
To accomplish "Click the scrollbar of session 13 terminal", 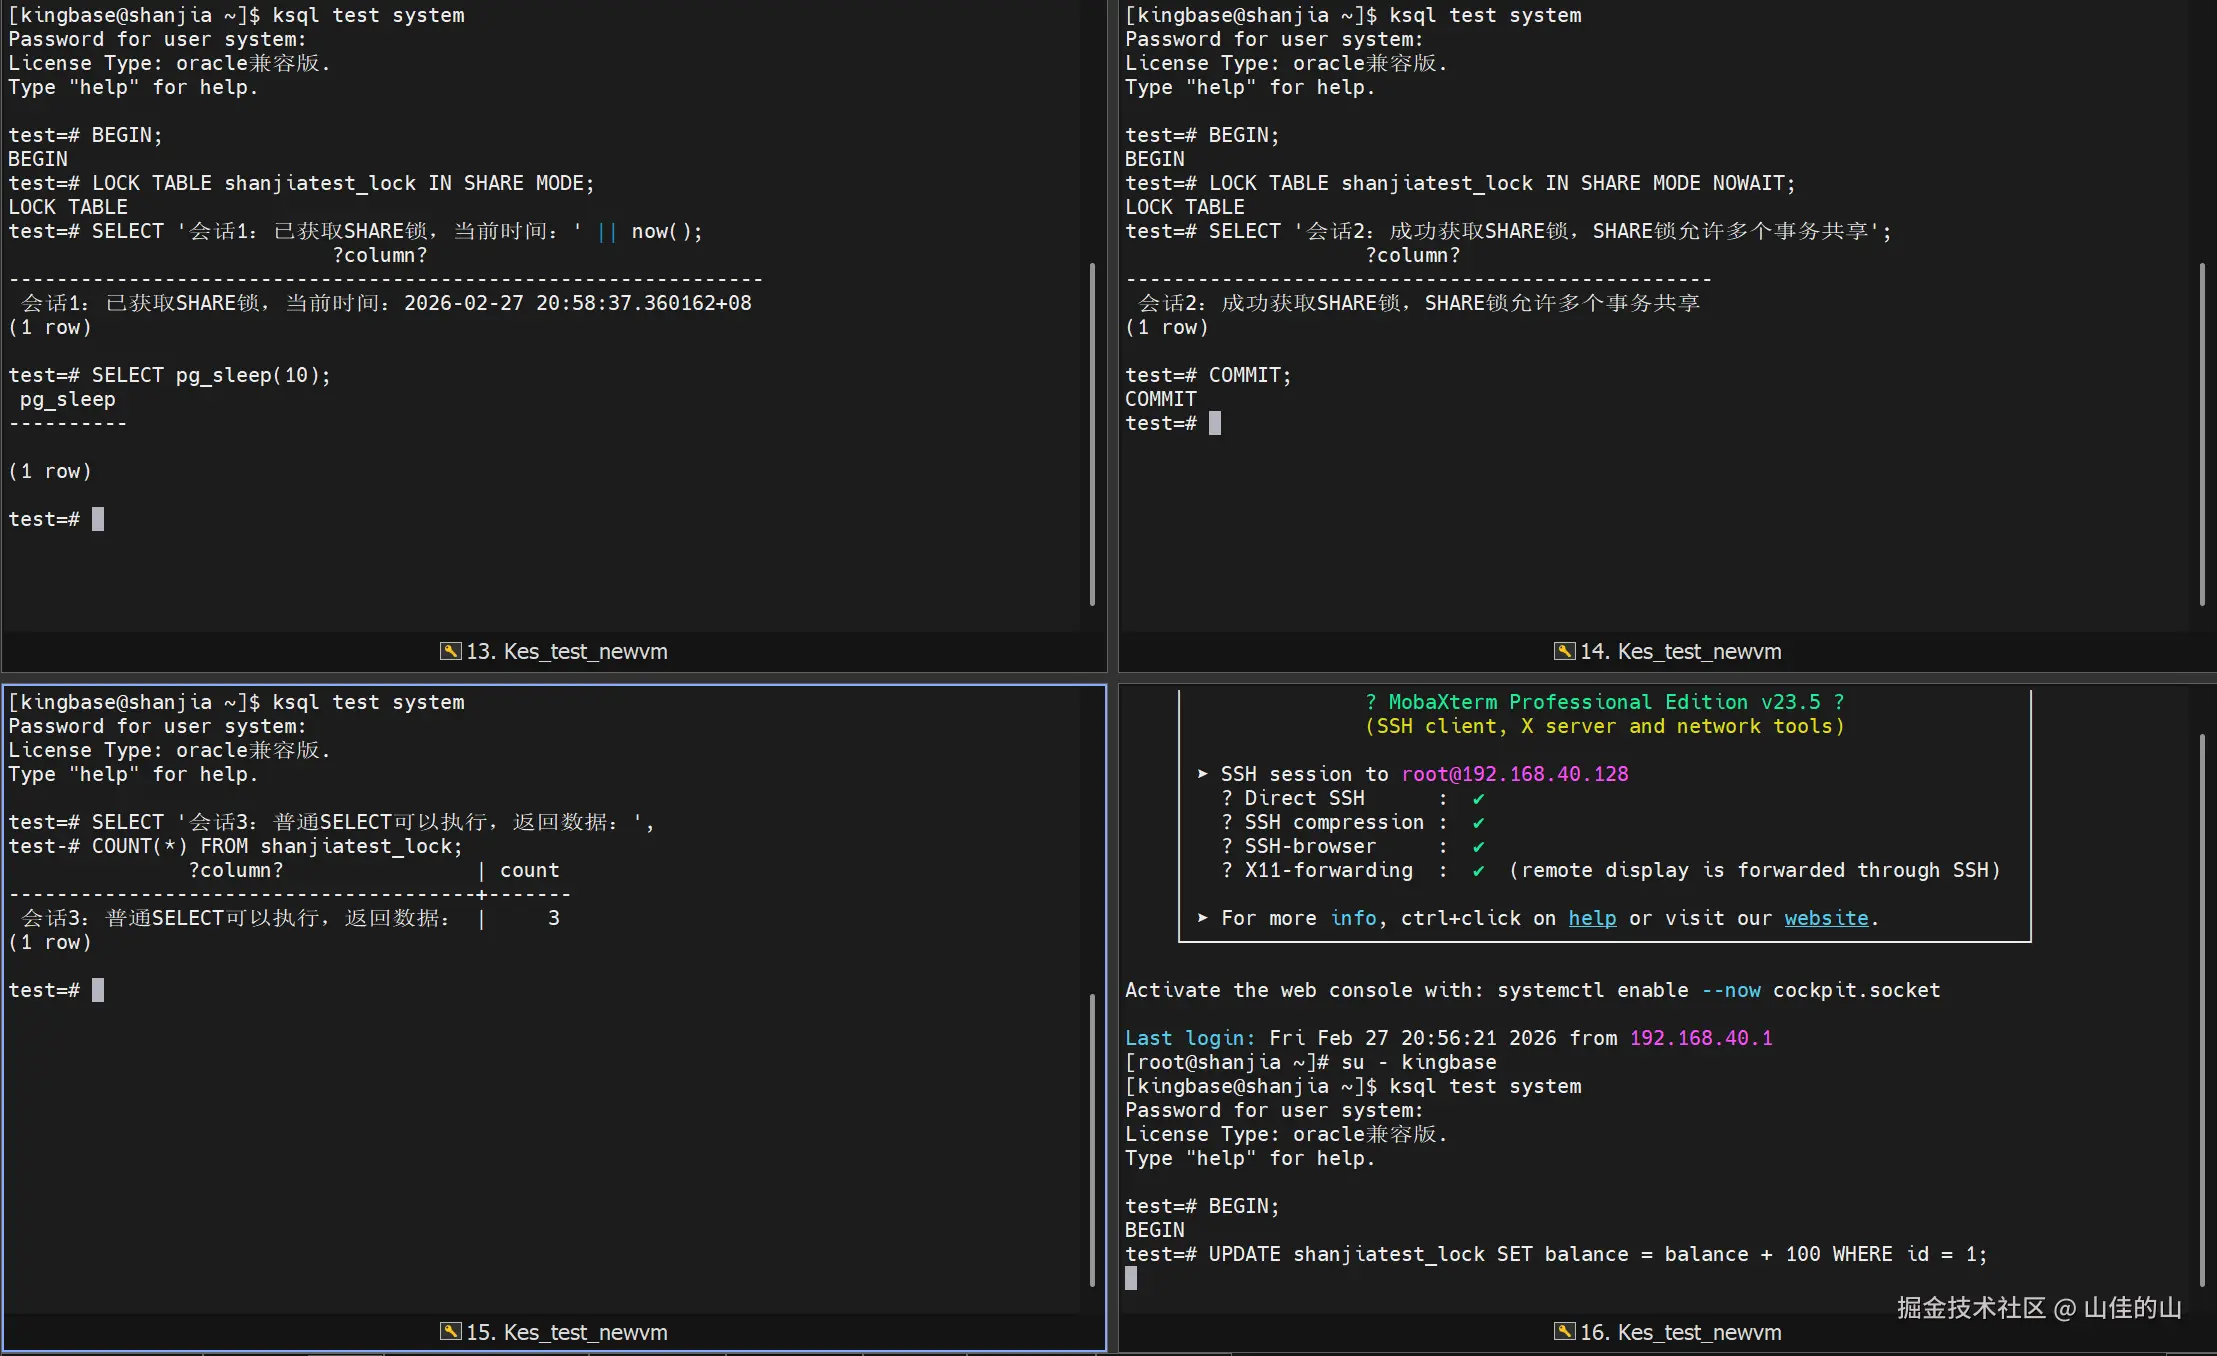I will pyautogui.click(x=1092, y=435).
